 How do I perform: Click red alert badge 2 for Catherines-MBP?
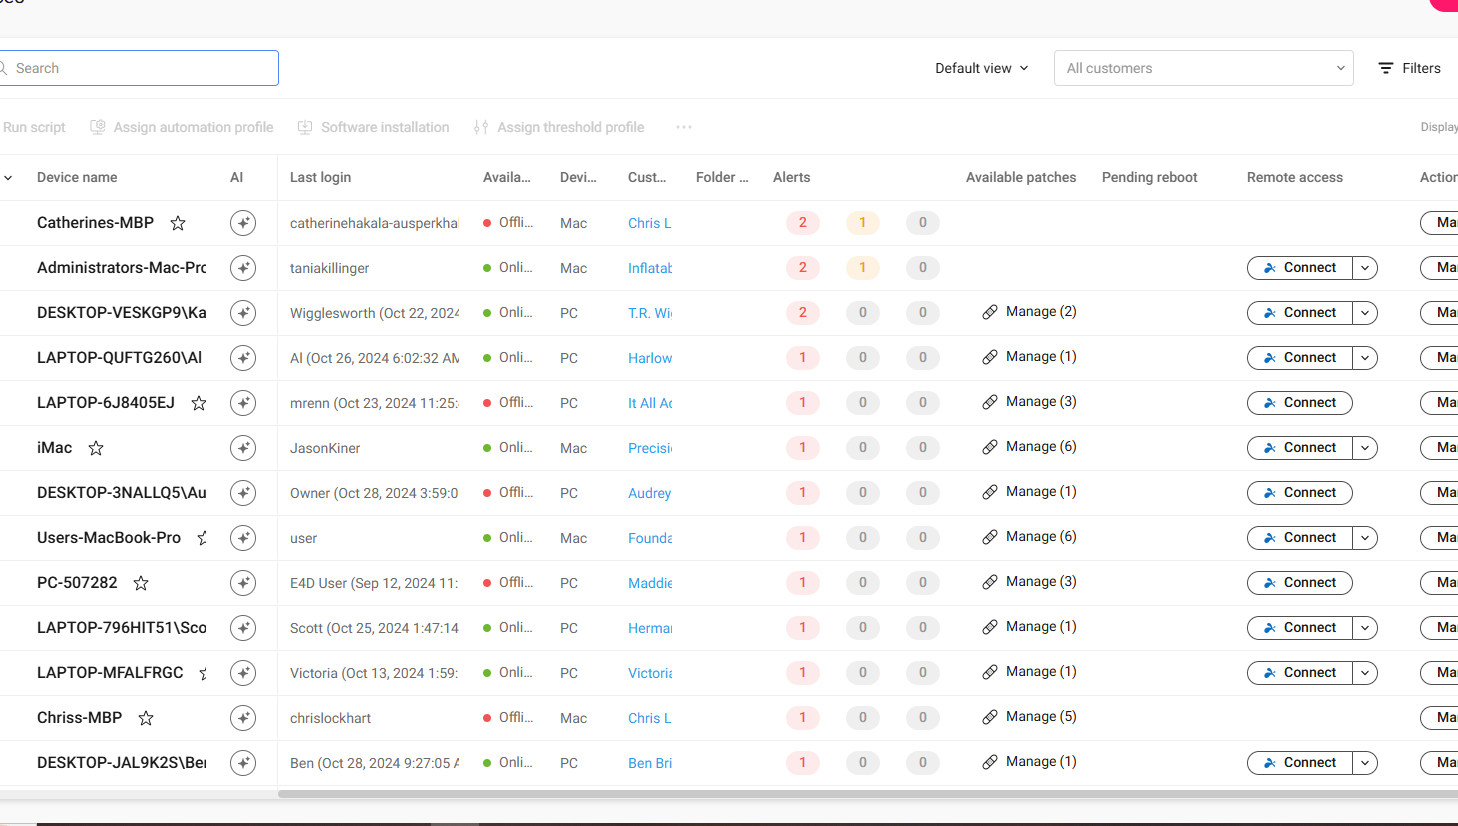click(x=802, y=223)
